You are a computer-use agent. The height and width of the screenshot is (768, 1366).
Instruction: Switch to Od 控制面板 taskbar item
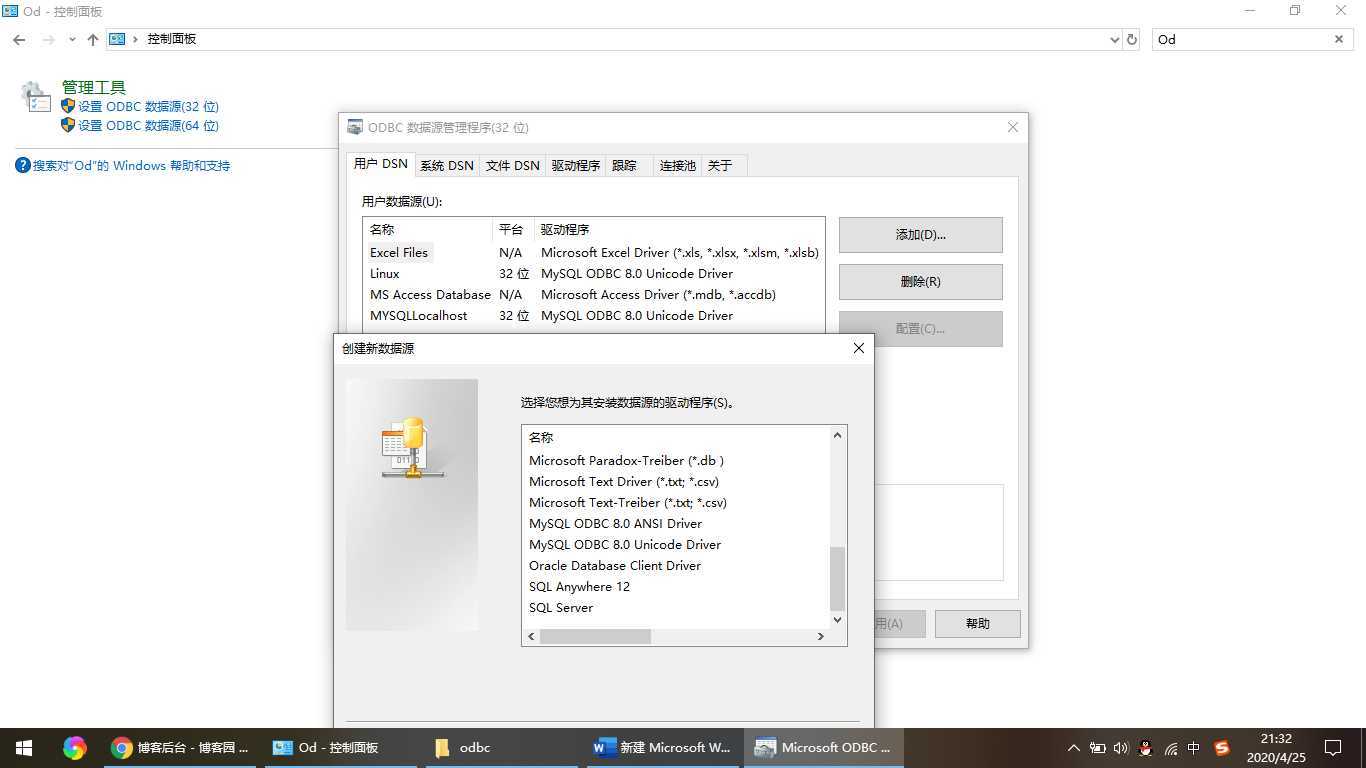tap(342, 747)
